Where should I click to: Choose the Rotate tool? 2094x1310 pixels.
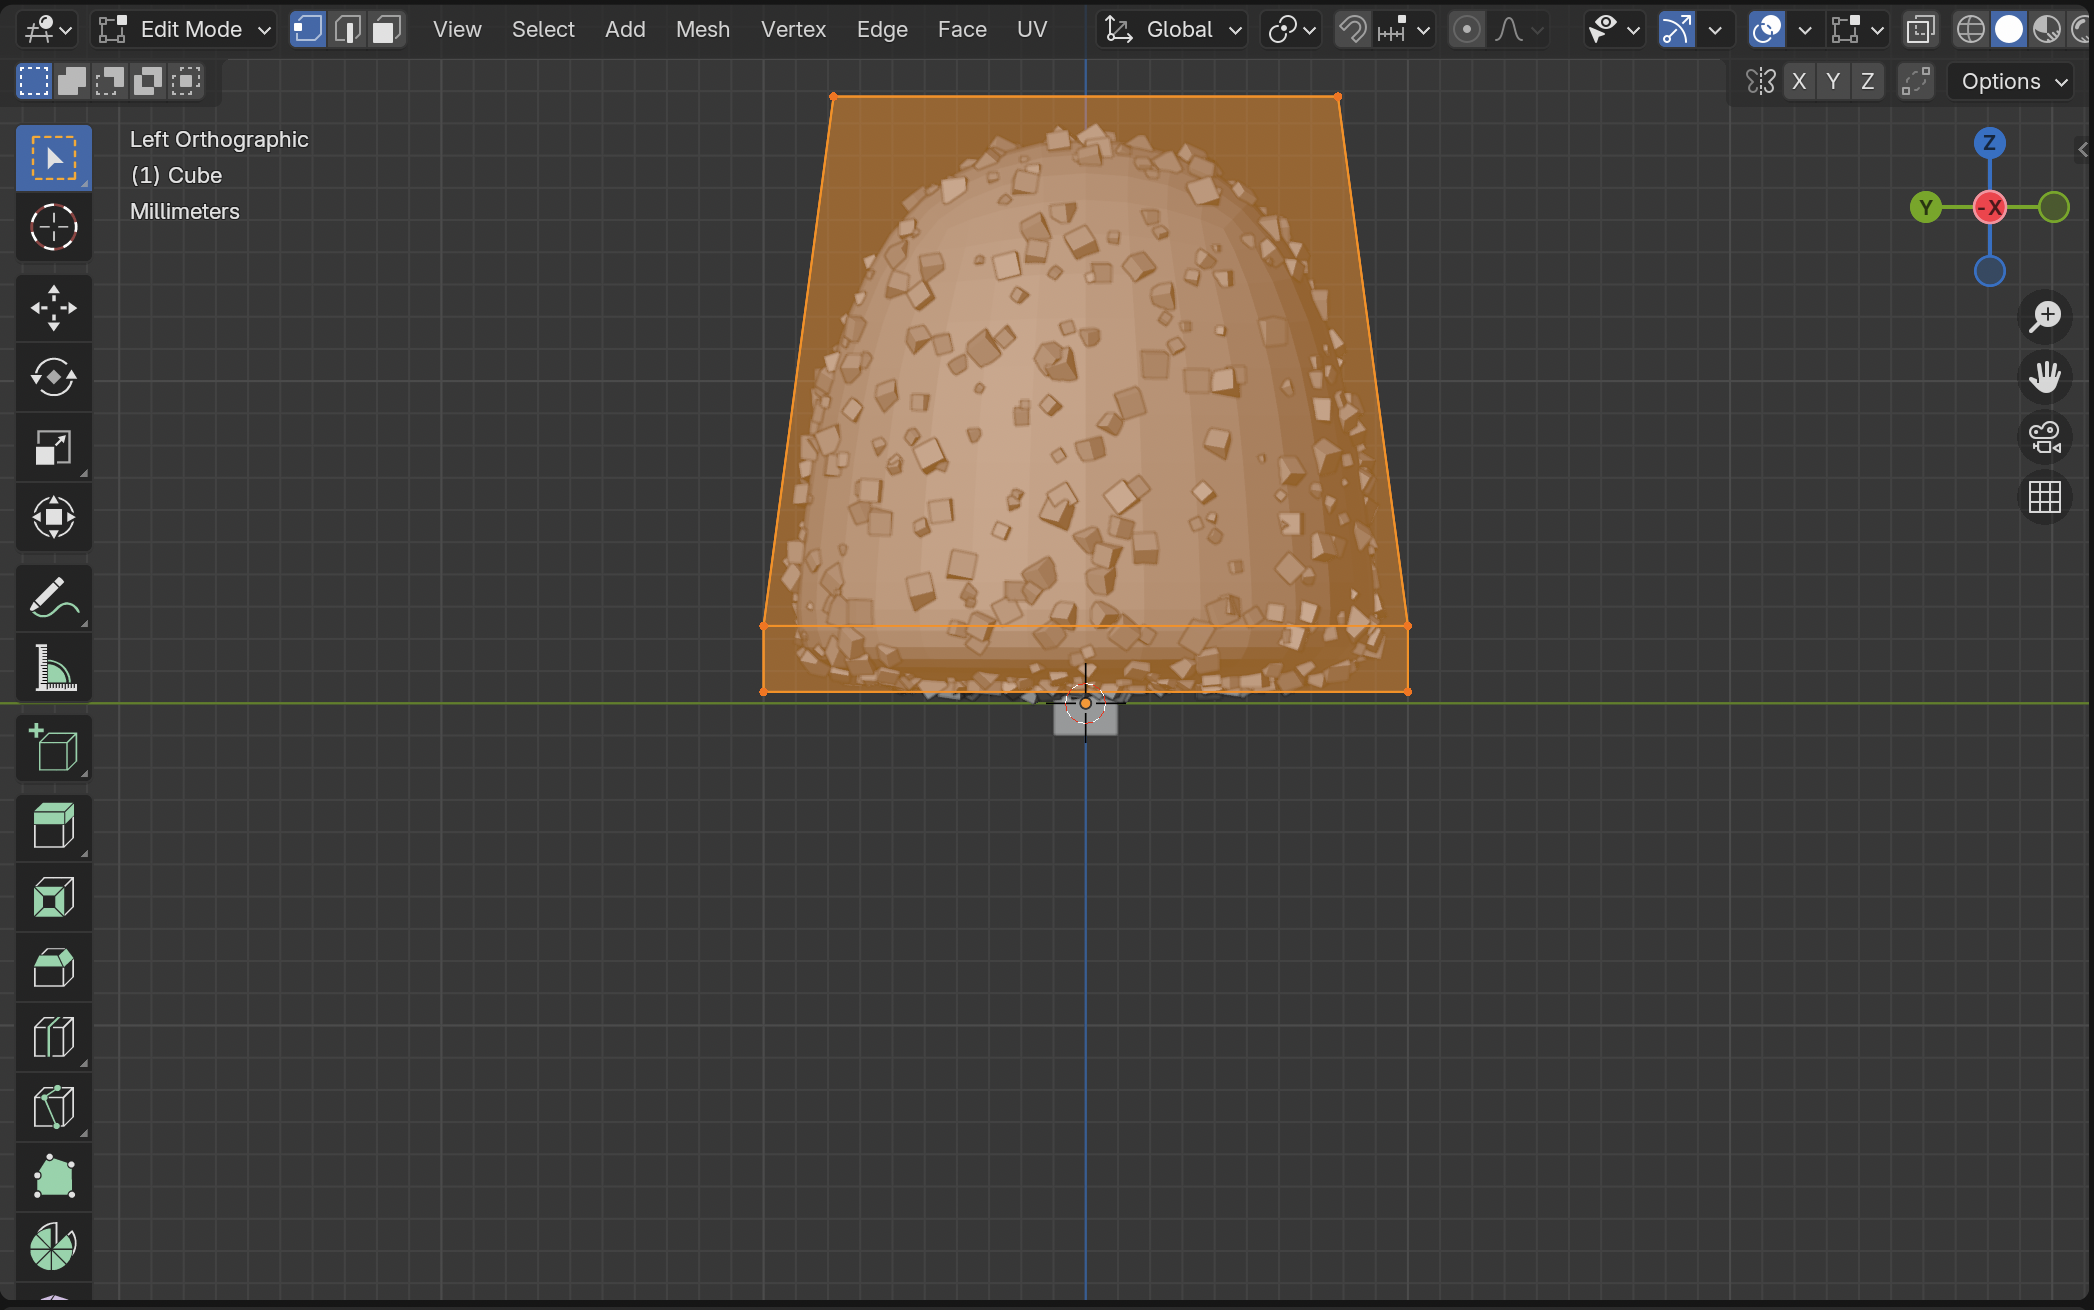pos(53,378)
